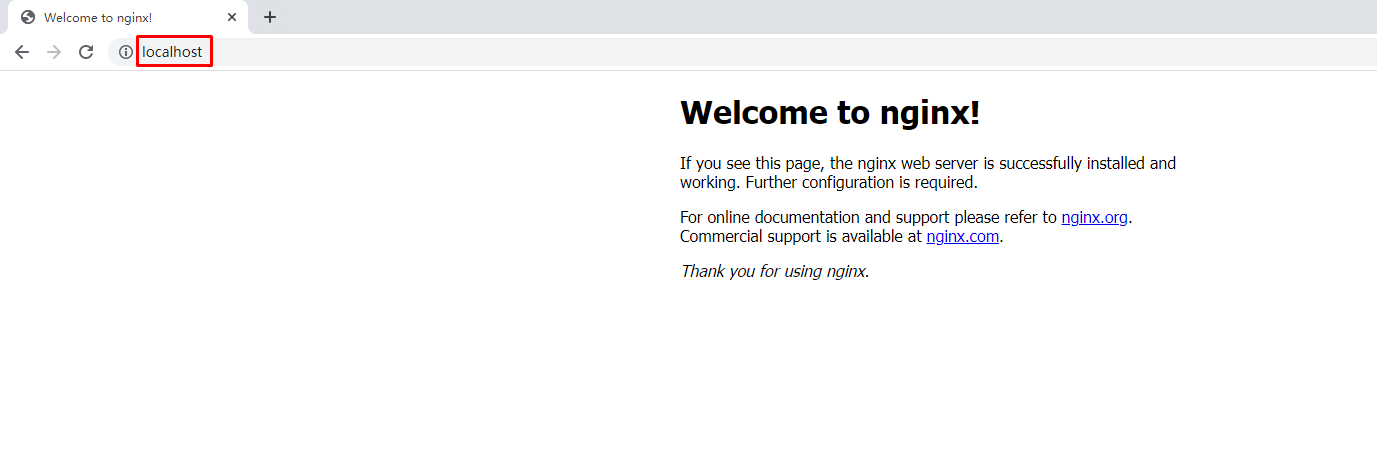Open the nginx.org link
This screenshot has width=1377, height=469.
1095,217
